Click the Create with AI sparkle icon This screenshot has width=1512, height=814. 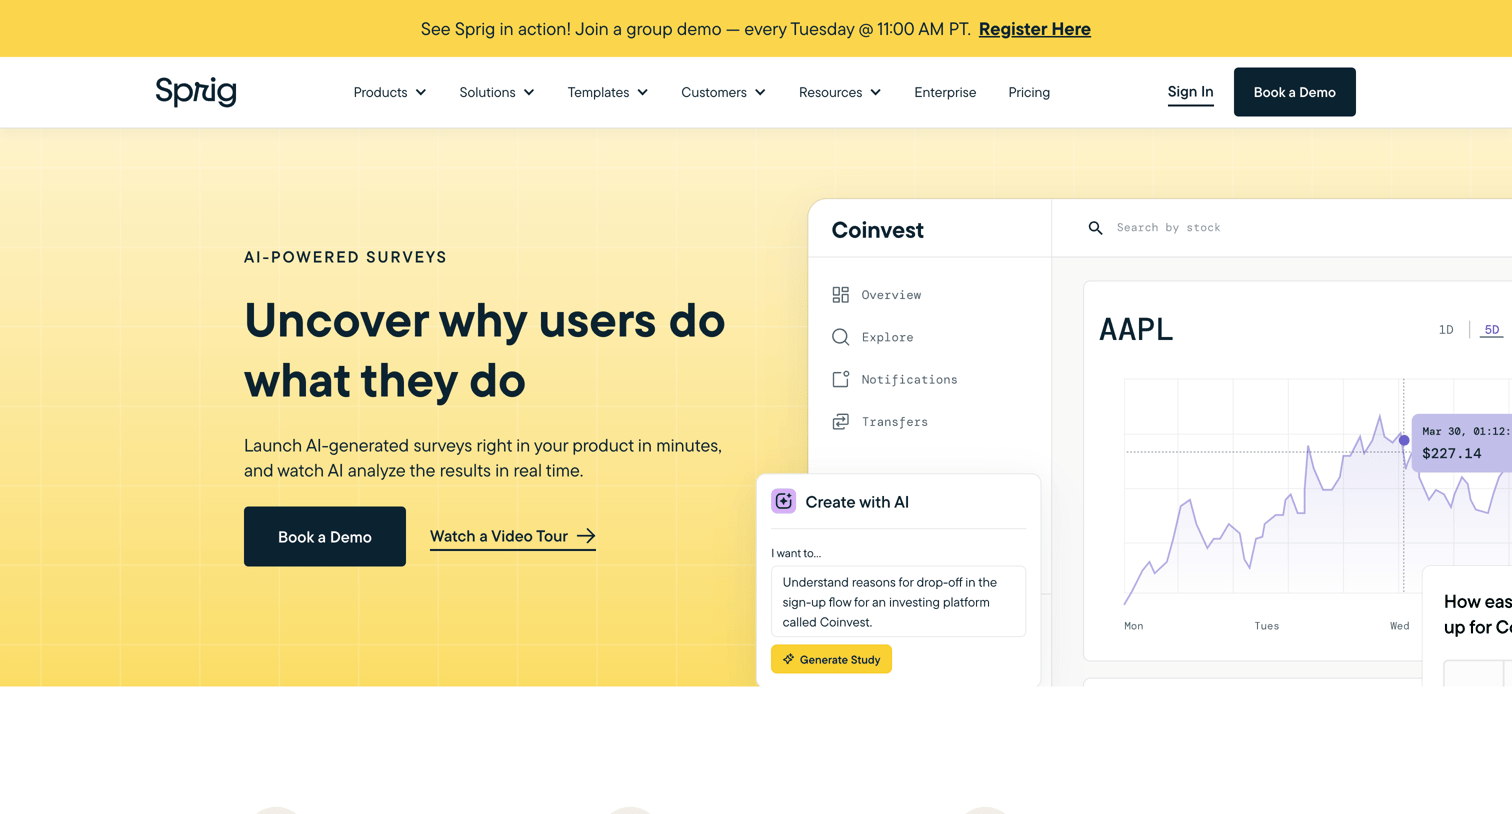tap(783, 501)
